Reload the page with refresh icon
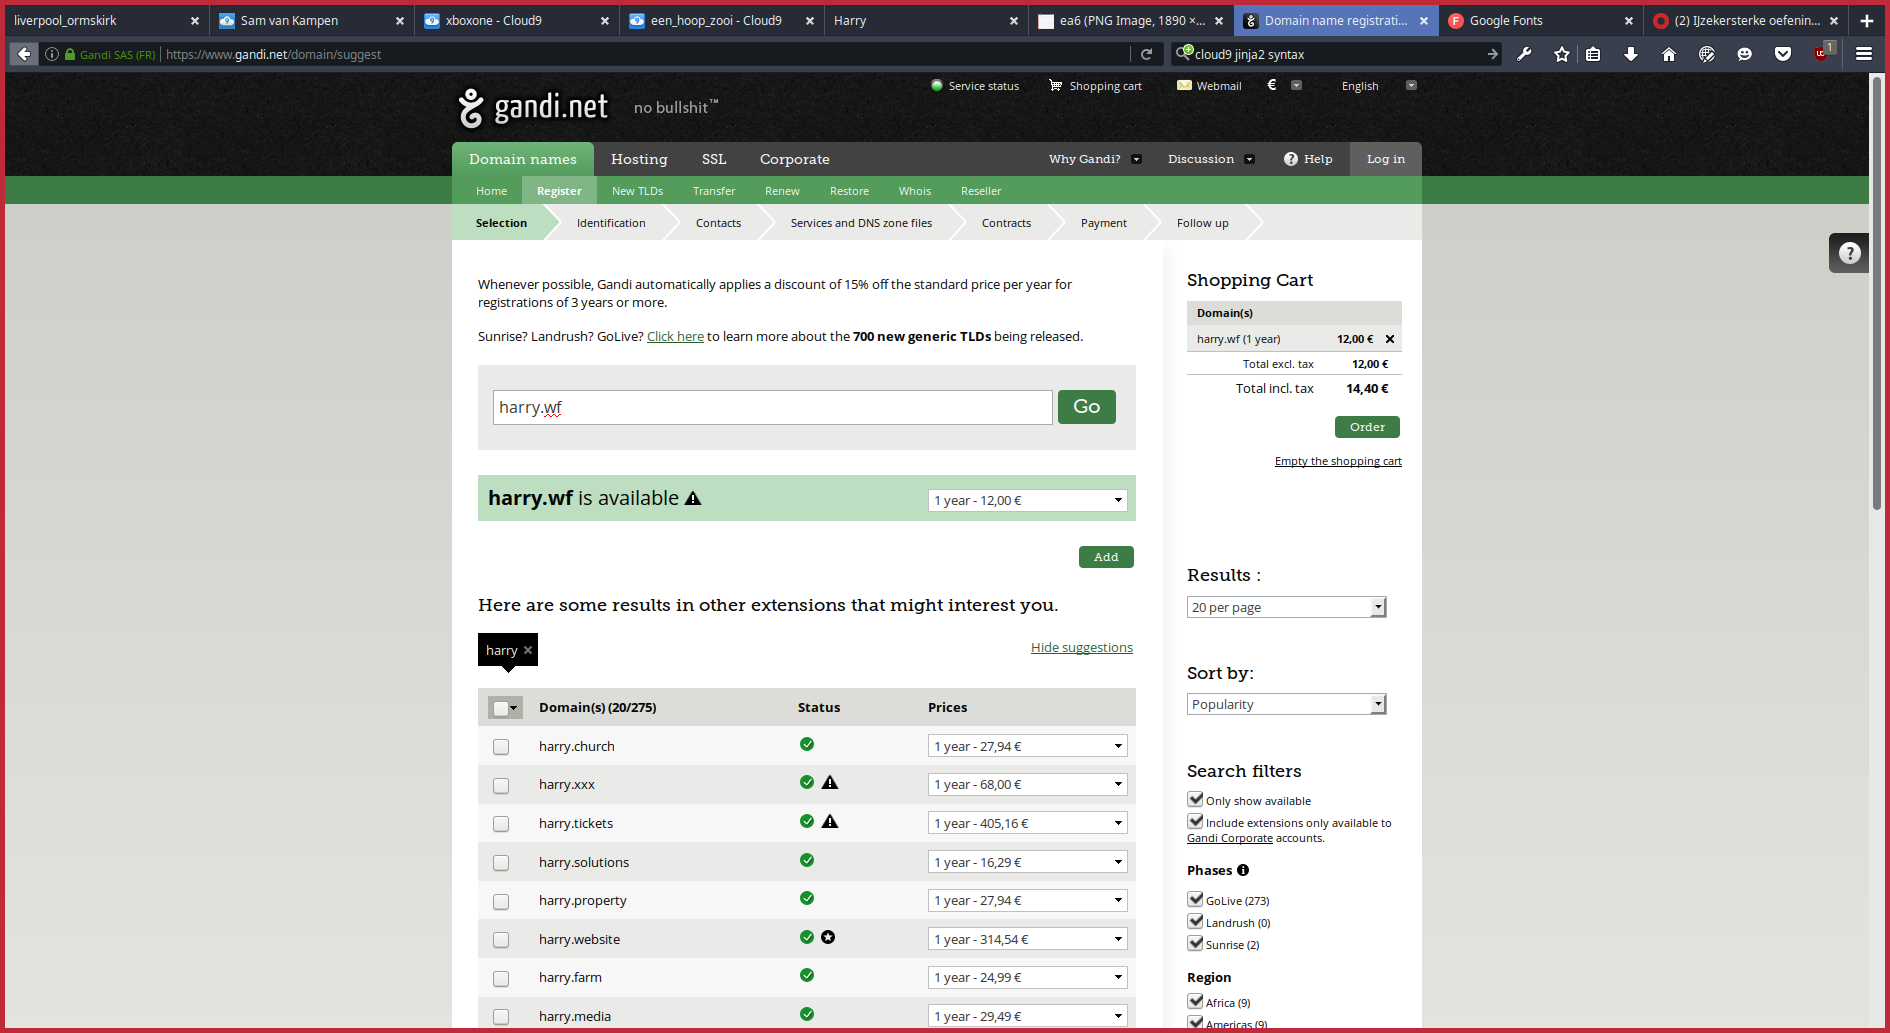Viewport: 1890px width, 1033px height. coord(1146,54)
